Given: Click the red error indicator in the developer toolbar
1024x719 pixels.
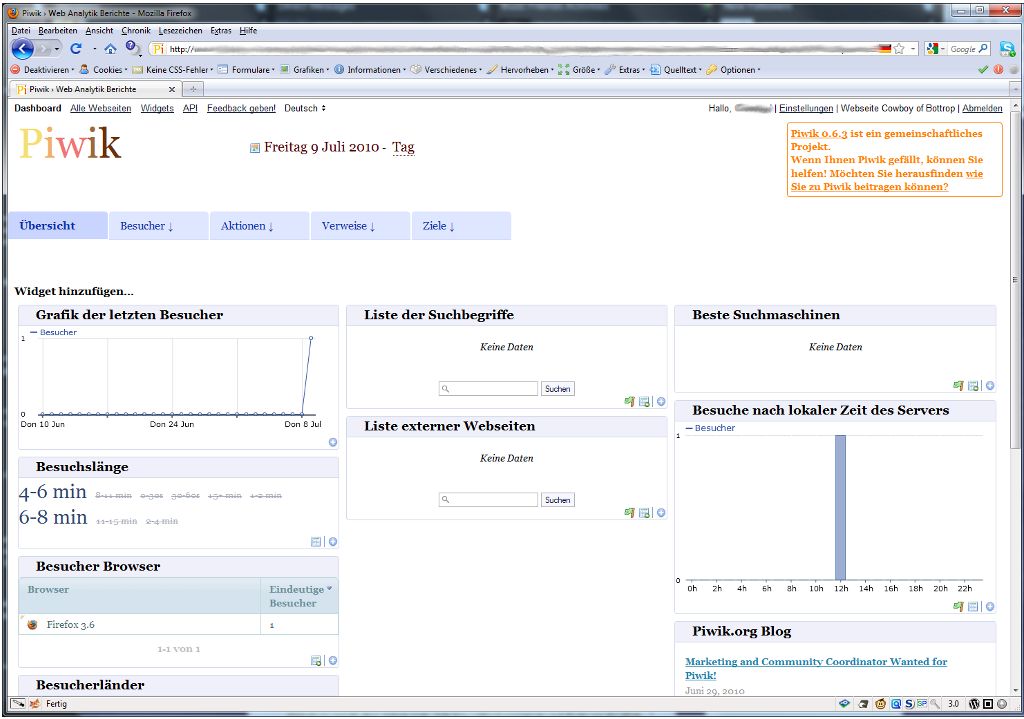Looking at the screenshot, I should tap(999, 69).
